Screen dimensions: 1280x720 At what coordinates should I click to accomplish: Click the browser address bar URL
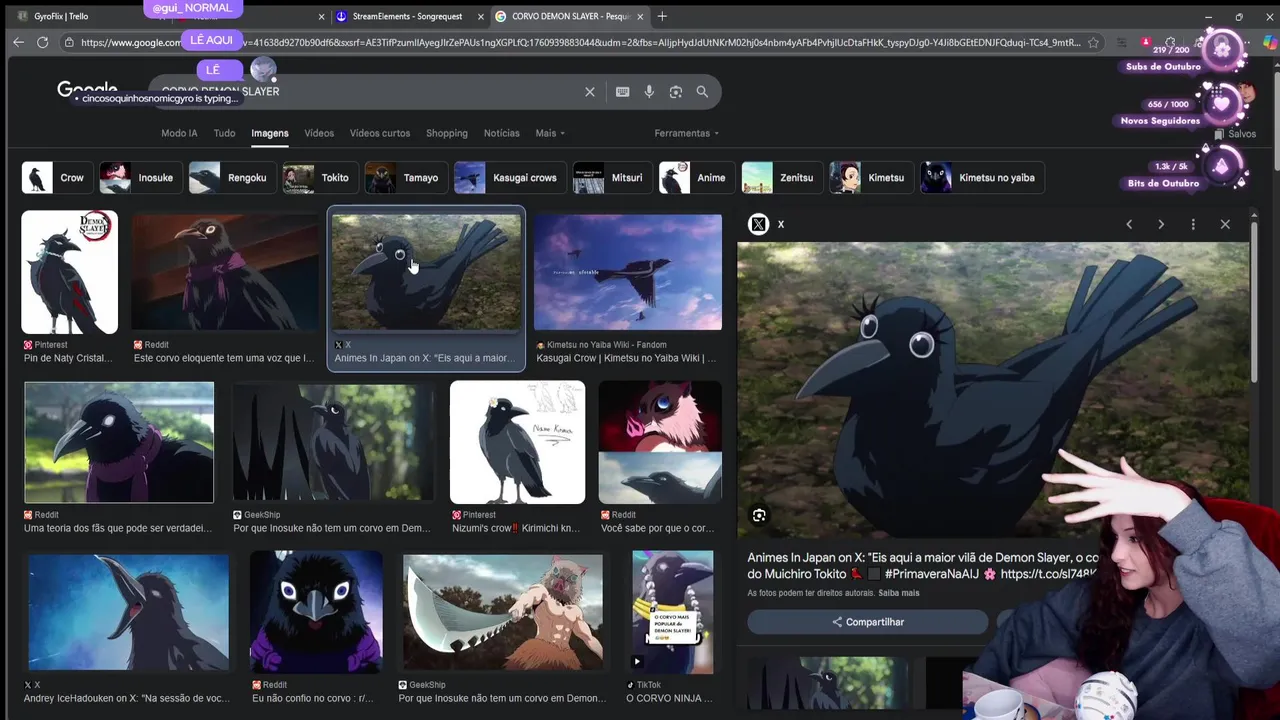(x=580, y=43)
